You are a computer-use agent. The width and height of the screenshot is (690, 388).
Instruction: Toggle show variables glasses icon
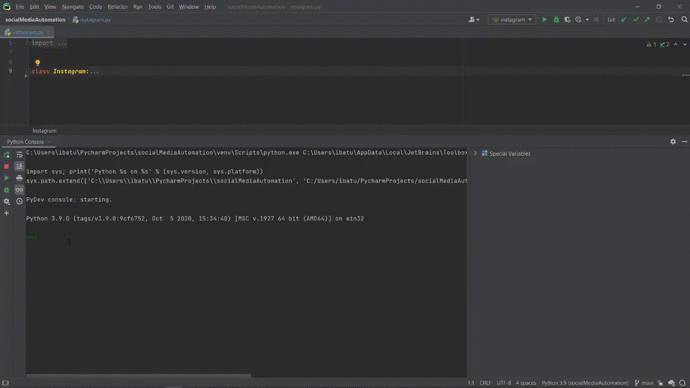[x=19, y=190]
